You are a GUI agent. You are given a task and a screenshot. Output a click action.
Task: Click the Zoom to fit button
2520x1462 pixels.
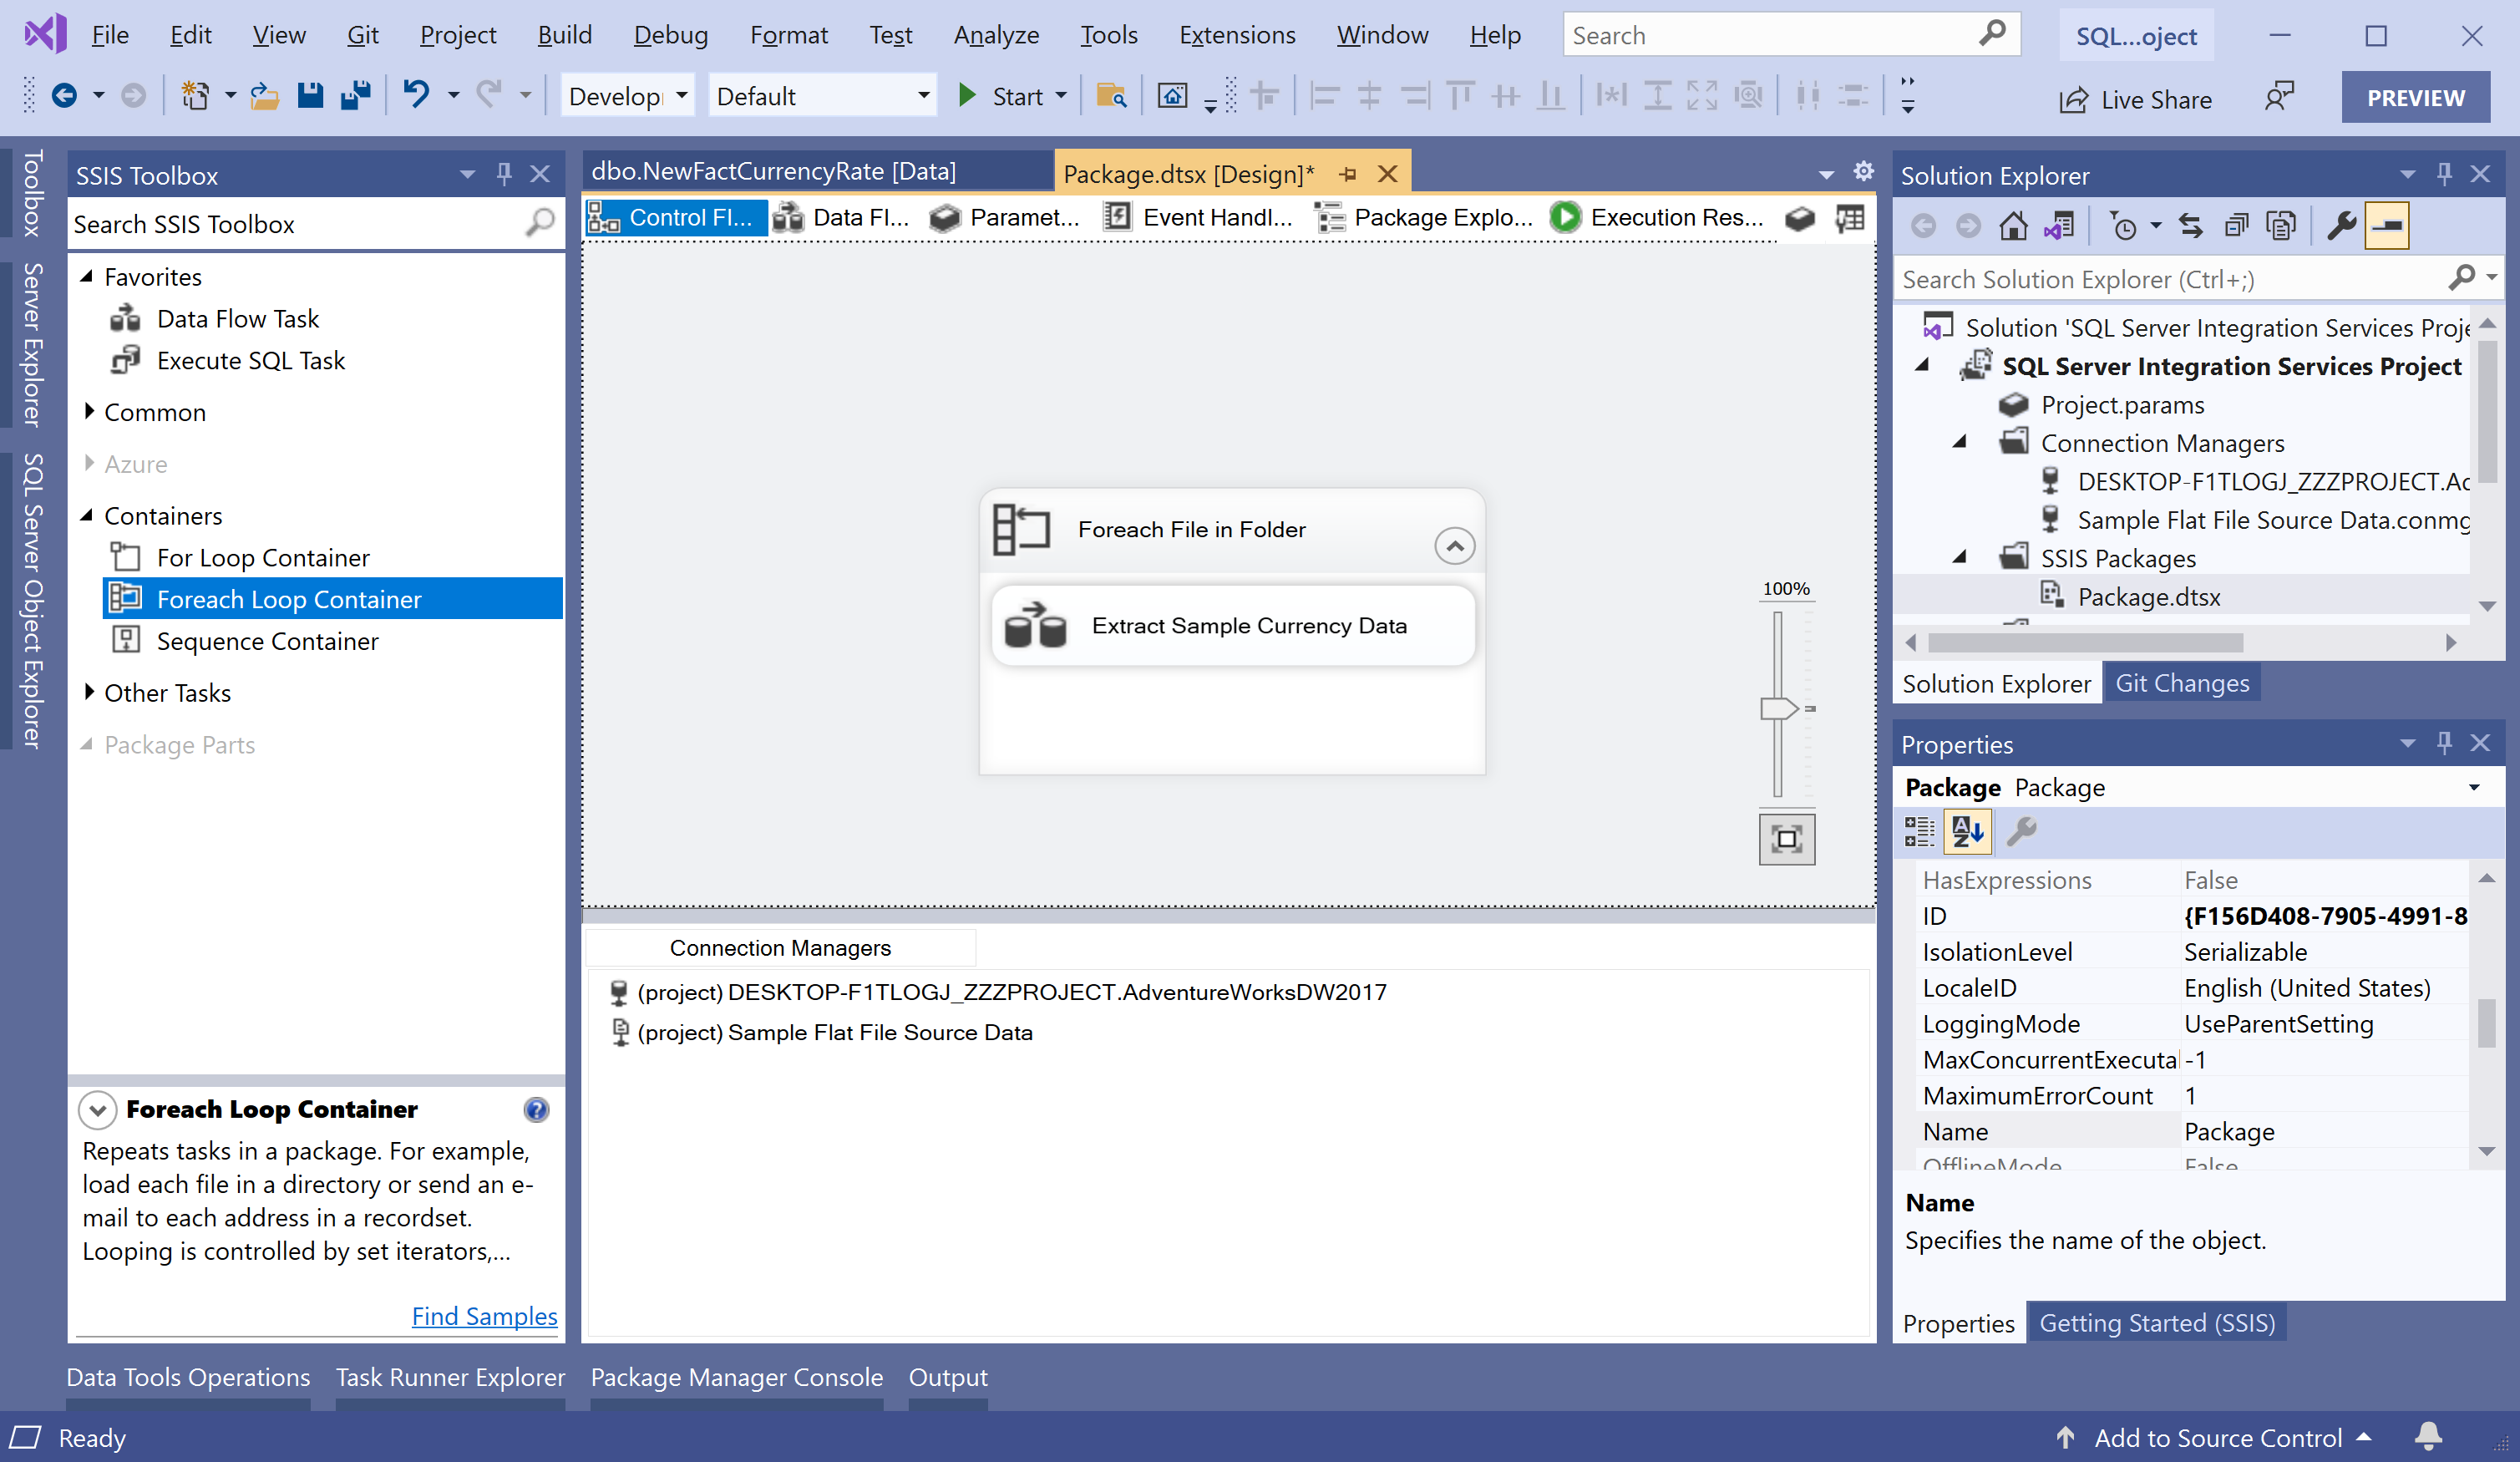click(x=1786, y=838)
